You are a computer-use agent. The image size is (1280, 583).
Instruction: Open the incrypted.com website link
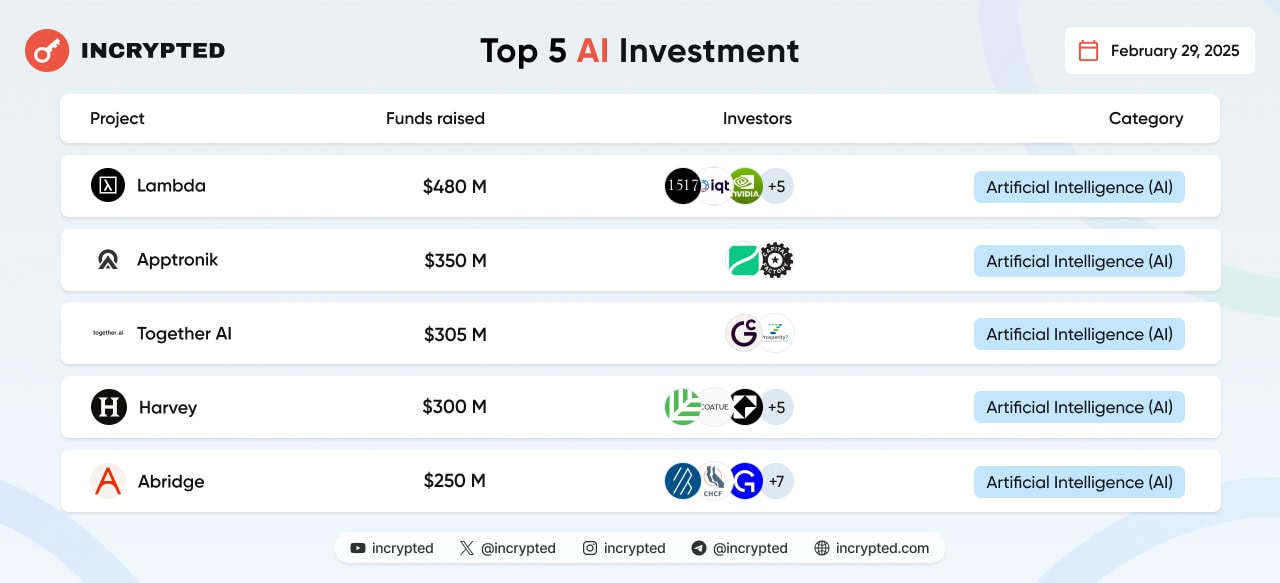872,548
